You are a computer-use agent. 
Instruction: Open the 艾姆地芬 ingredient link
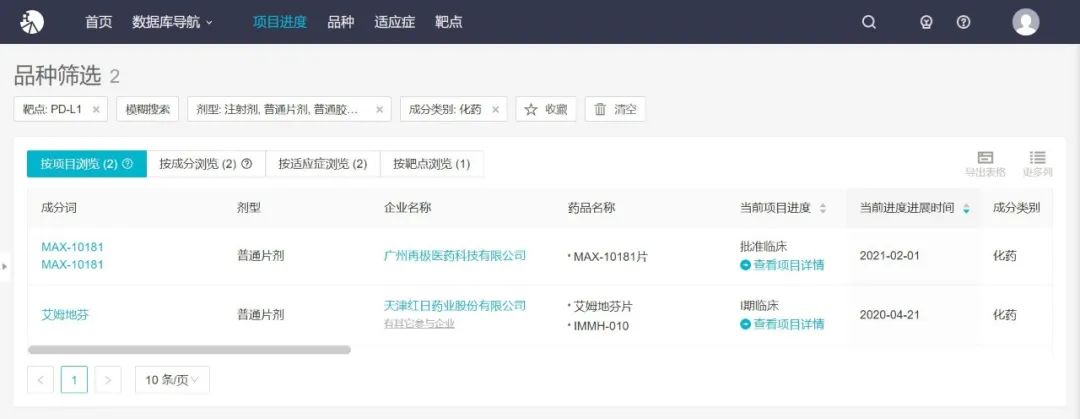(65, 315)
